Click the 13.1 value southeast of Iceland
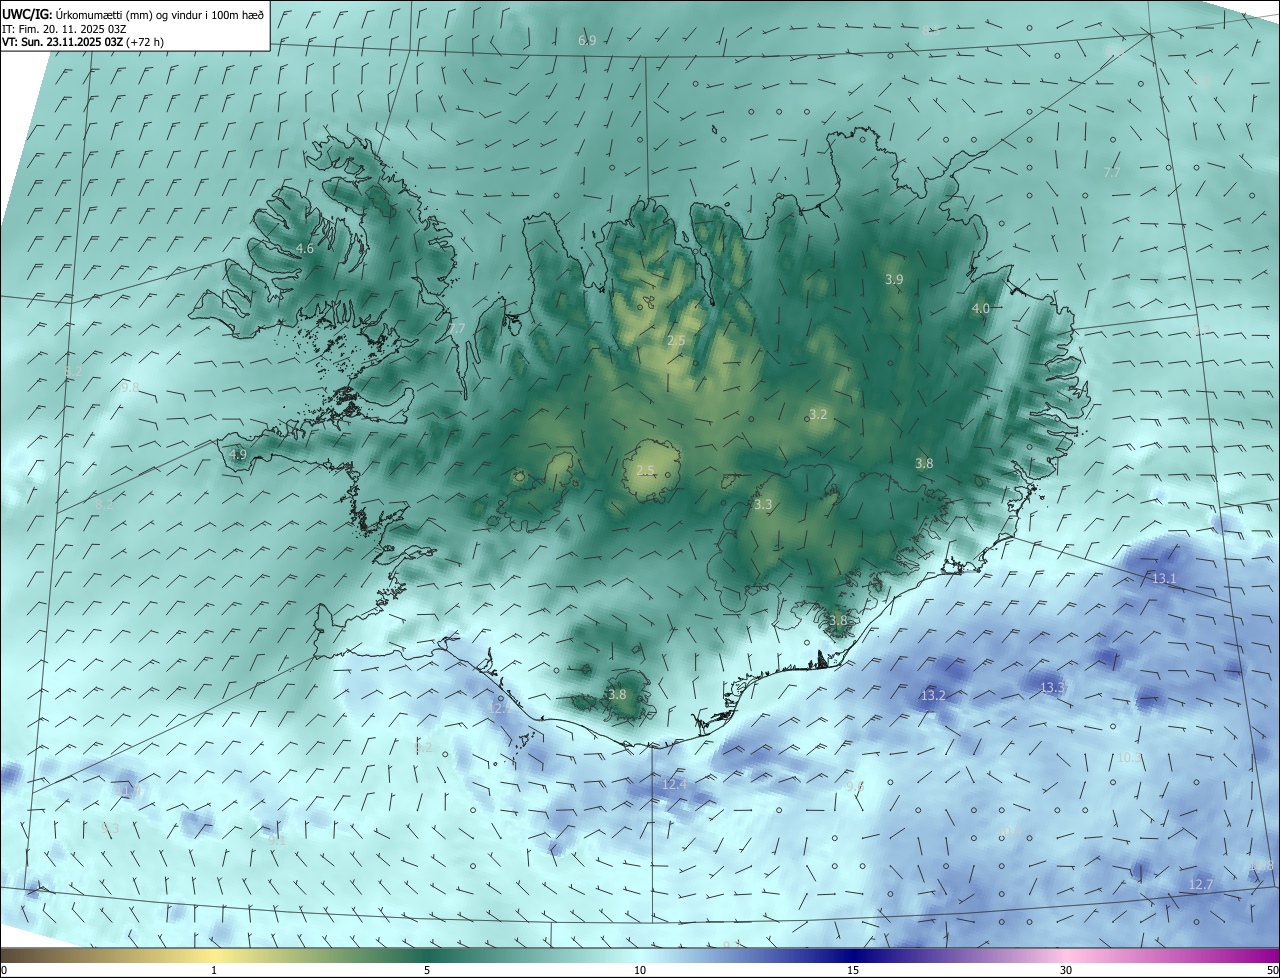1280x978 pixels. tap(1164, 579)
